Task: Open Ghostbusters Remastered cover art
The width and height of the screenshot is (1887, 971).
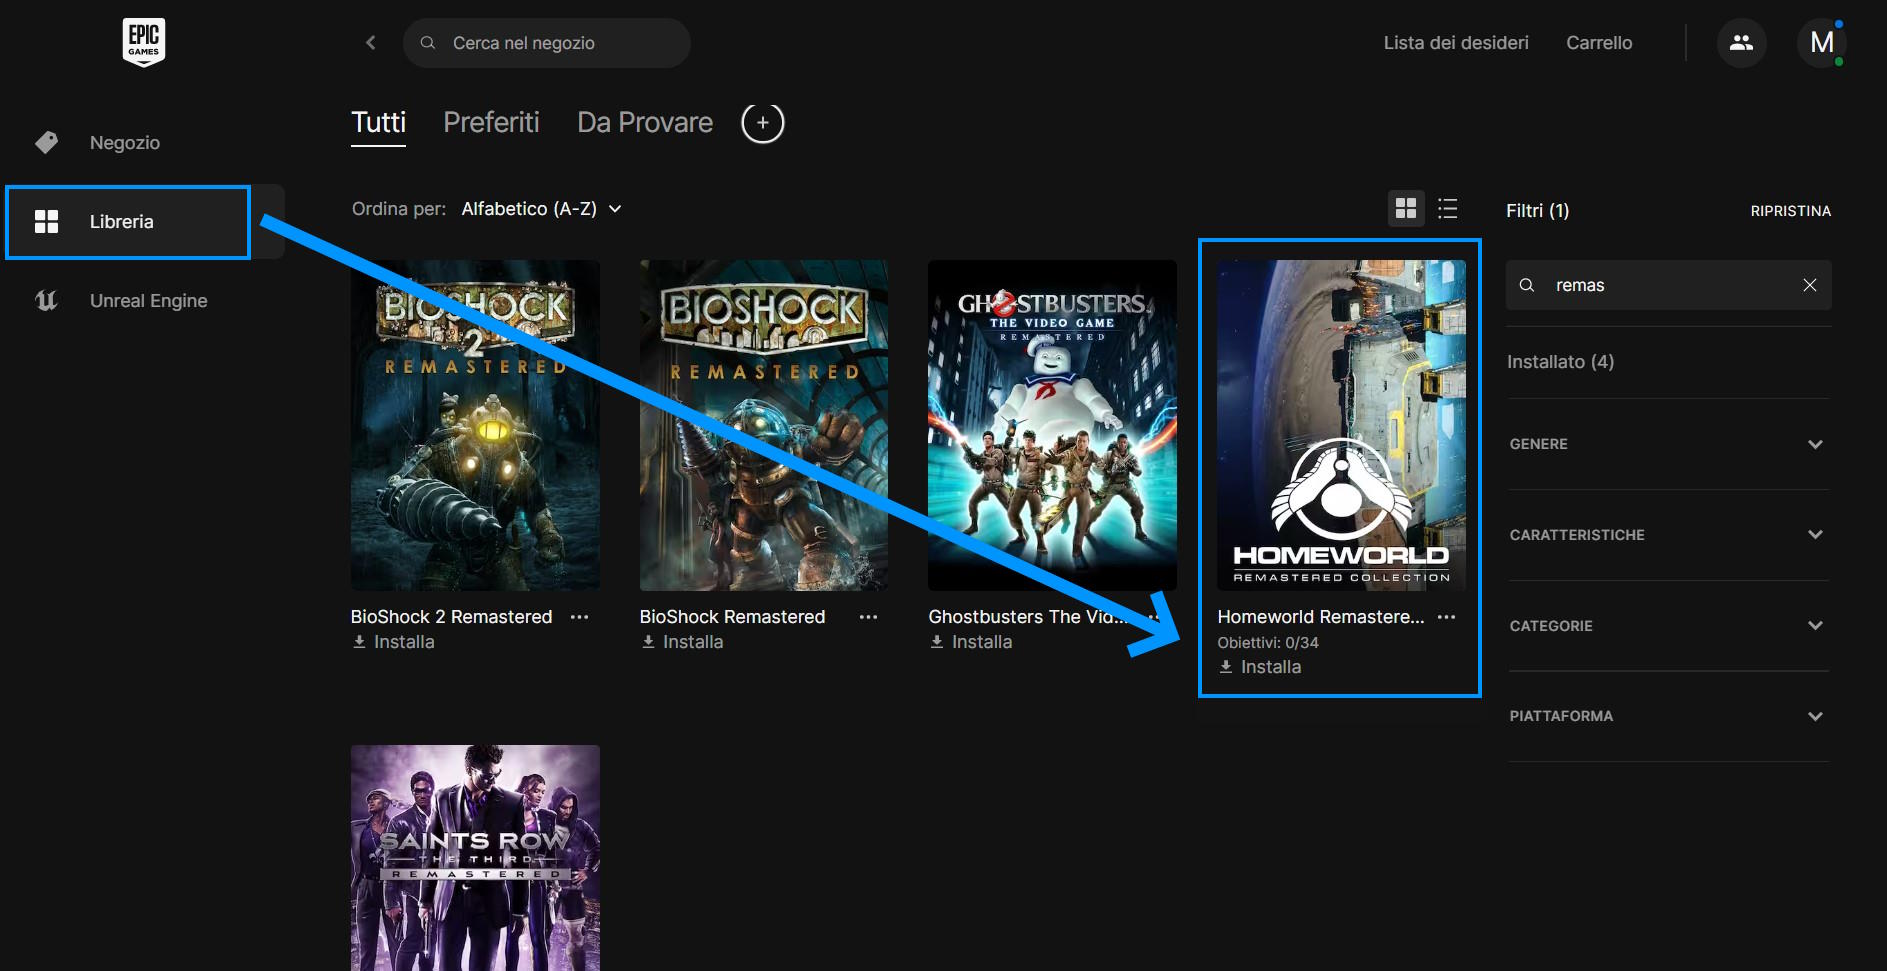Action: (x=1052, y=425)
